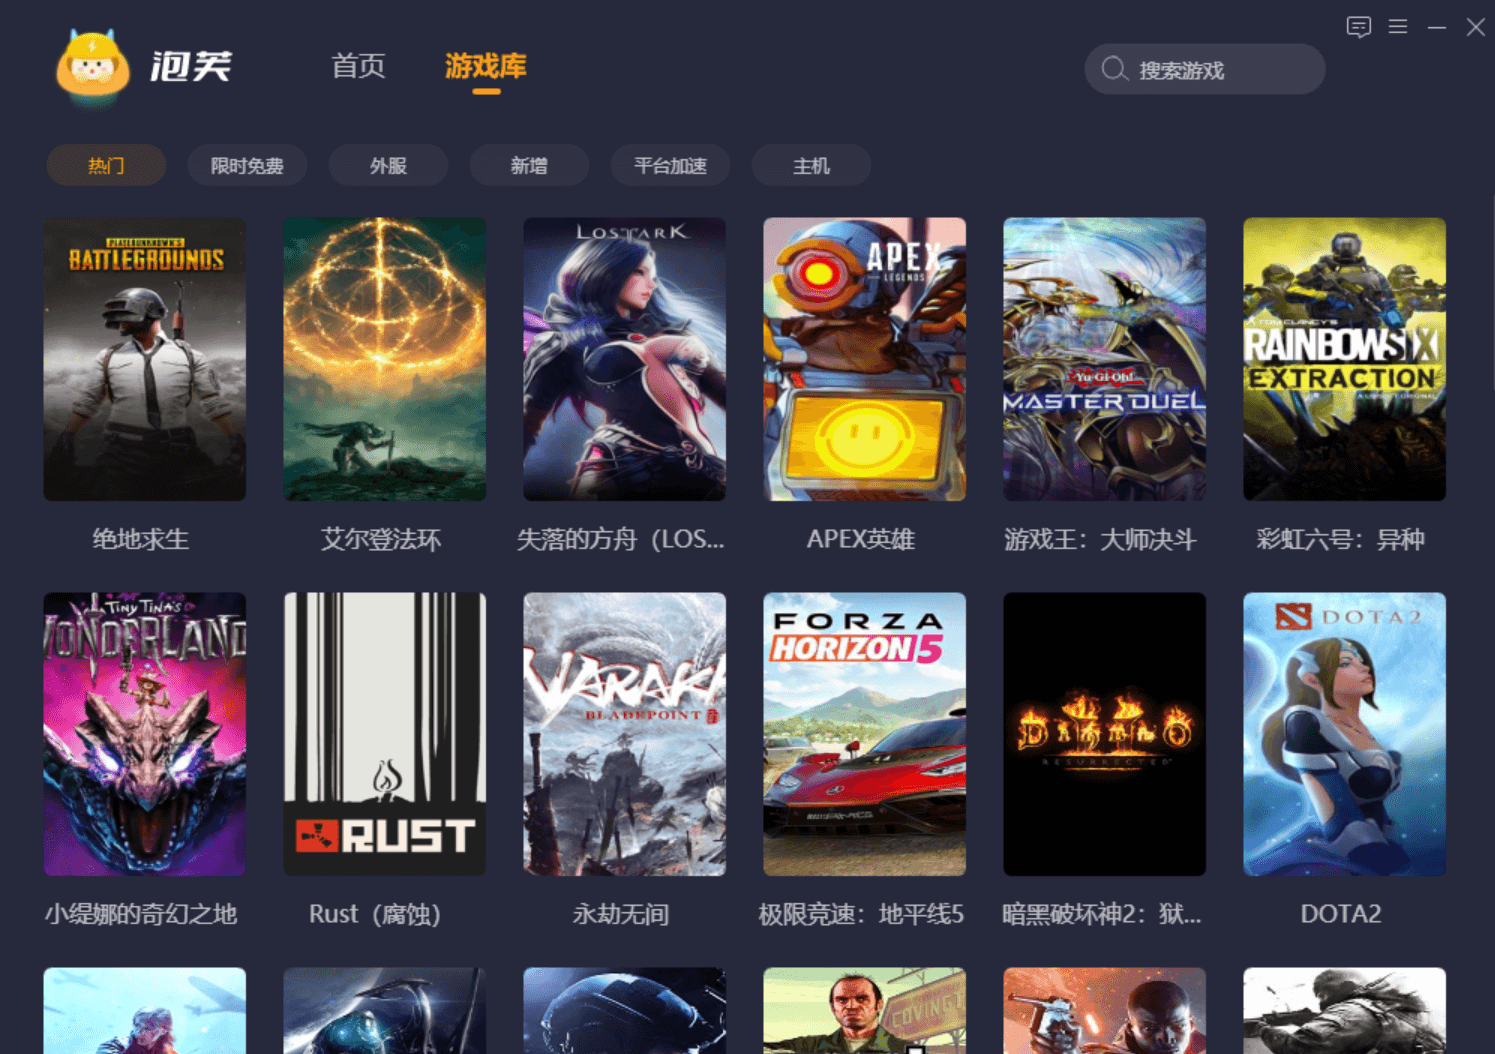
Task: Open the Naraka Bladepoint cover
Action: pyautogui.click(x=625, y=734)
